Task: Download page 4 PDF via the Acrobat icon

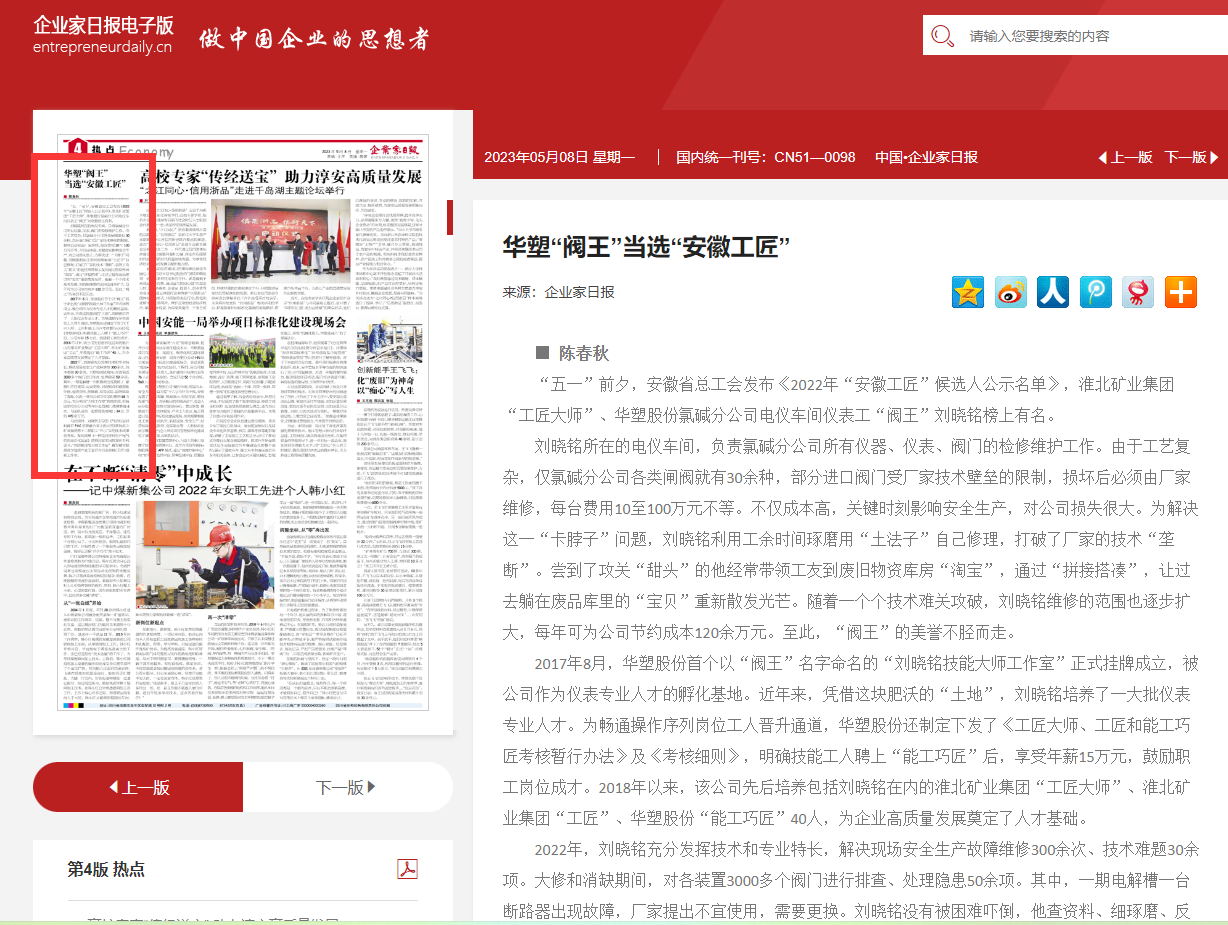Action: [x=407, y=868]
